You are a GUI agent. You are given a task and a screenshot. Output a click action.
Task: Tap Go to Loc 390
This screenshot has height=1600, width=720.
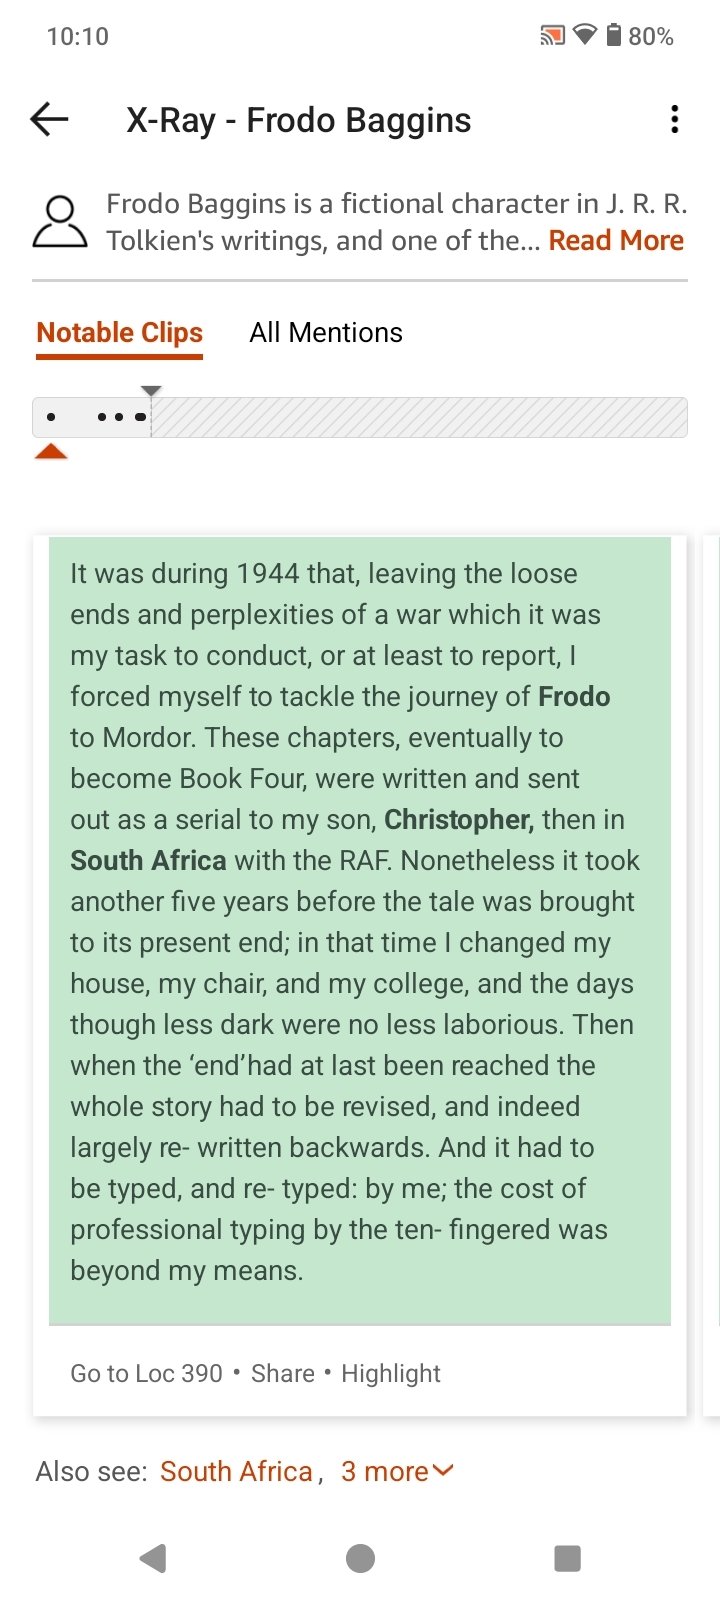(146, 1373)
